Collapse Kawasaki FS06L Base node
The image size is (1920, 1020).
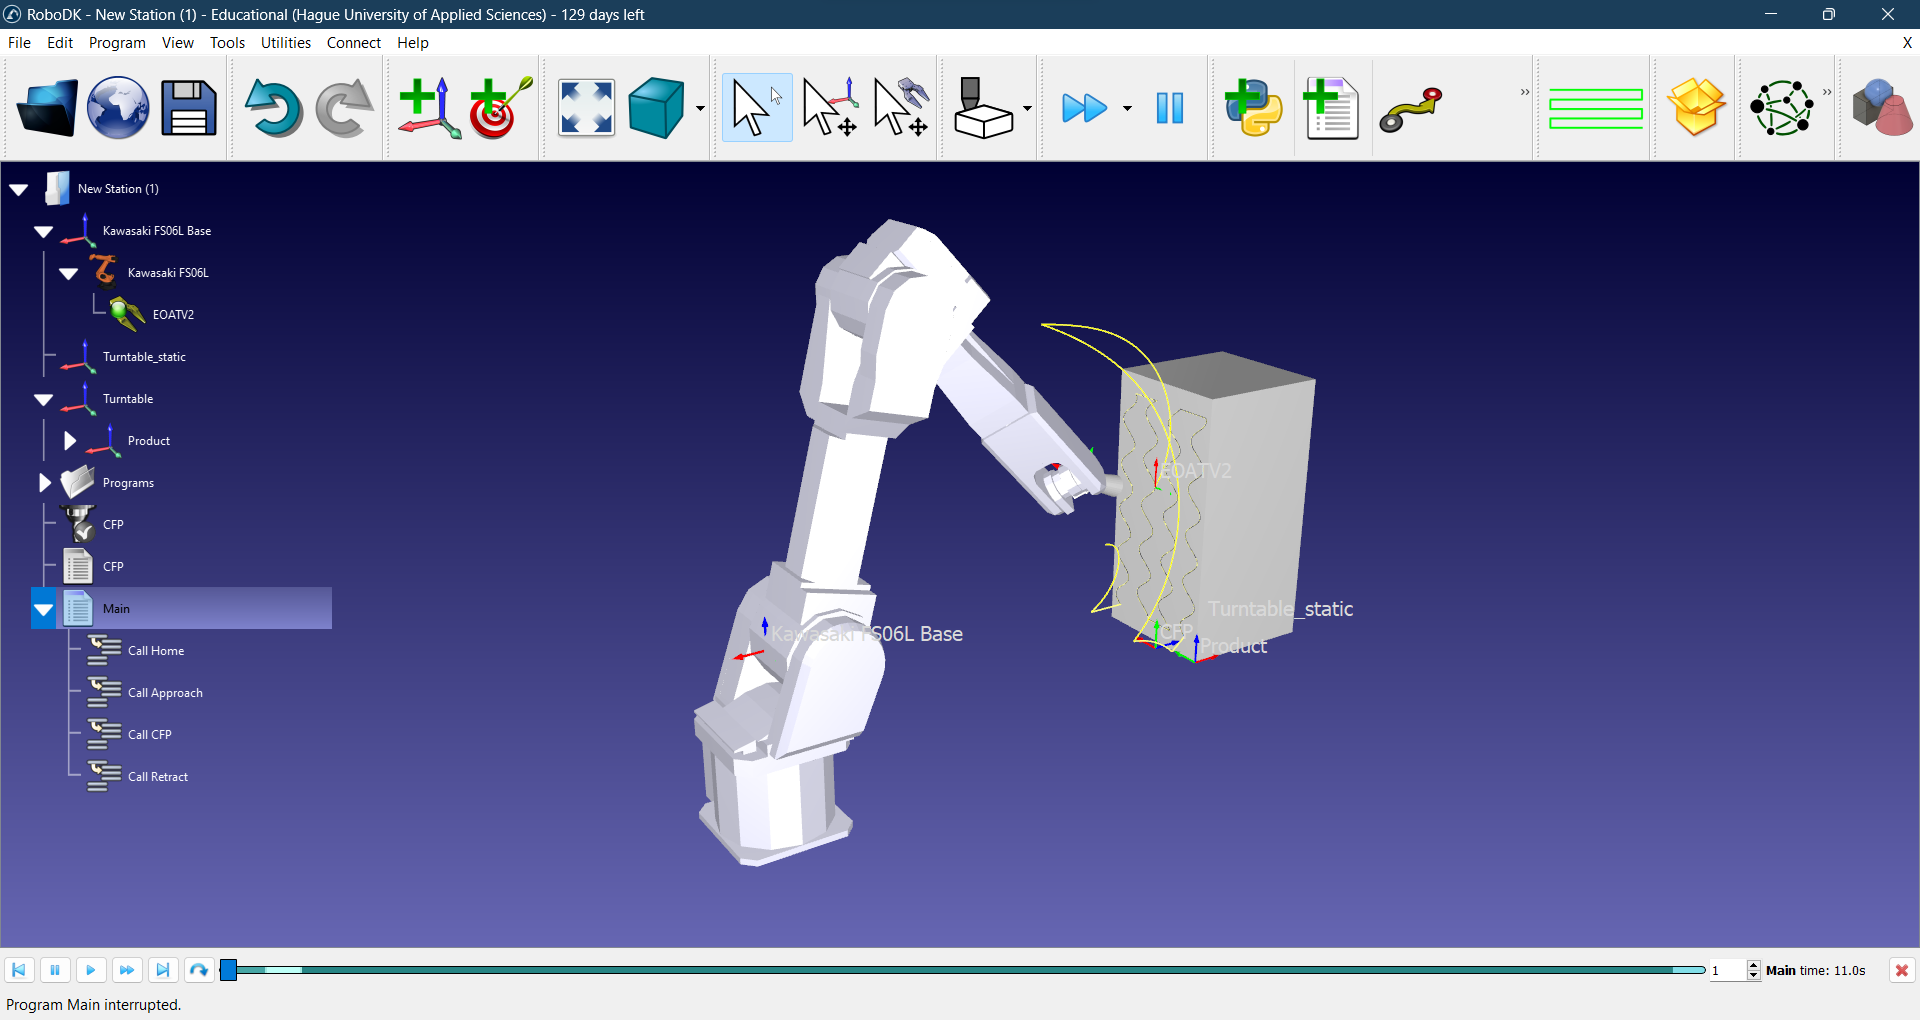(x=44, y=231)
